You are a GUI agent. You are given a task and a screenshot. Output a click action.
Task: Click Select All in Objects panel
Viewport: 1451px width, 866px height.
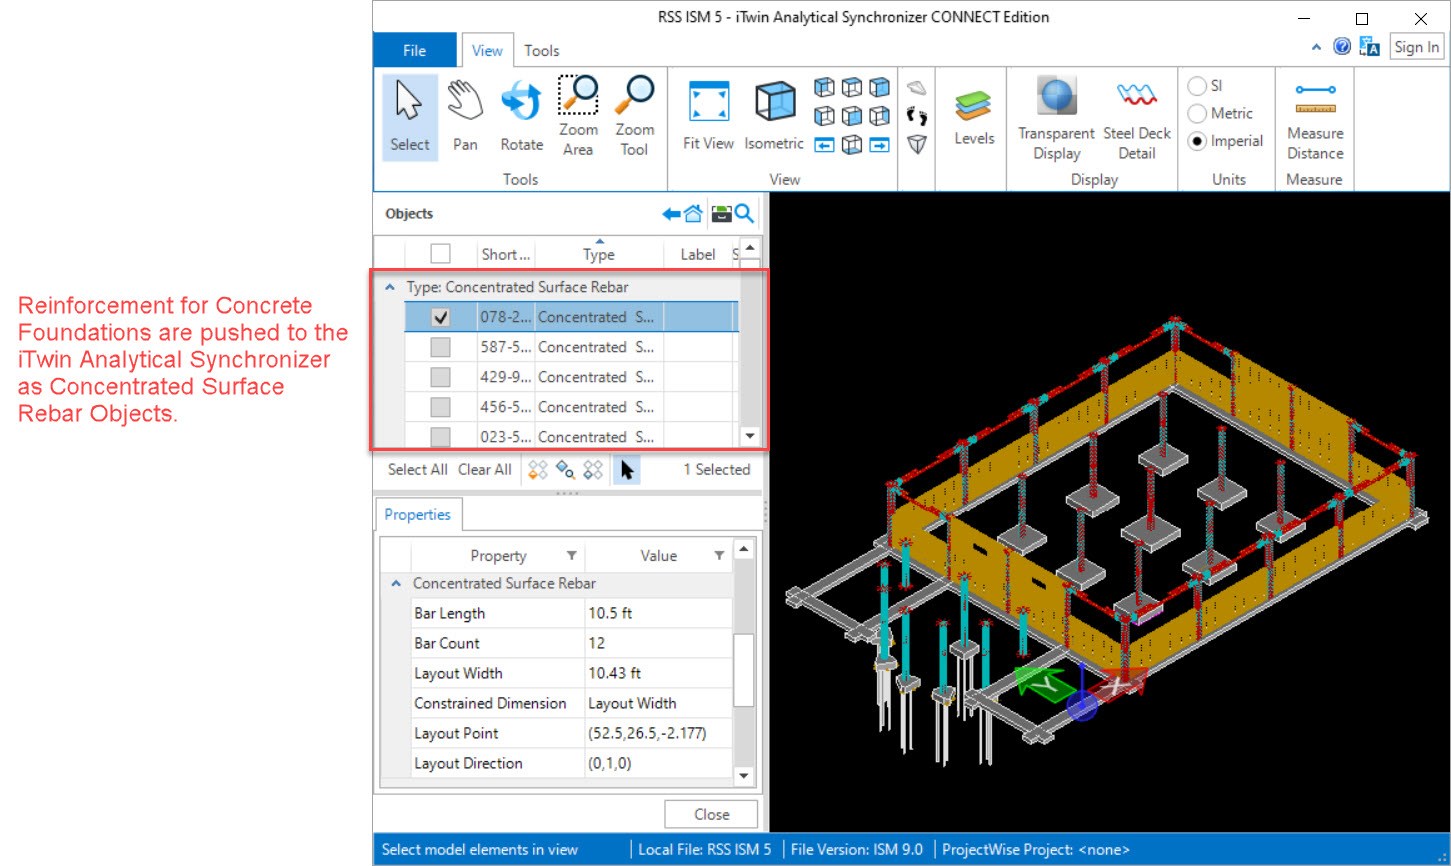point(418,470)
